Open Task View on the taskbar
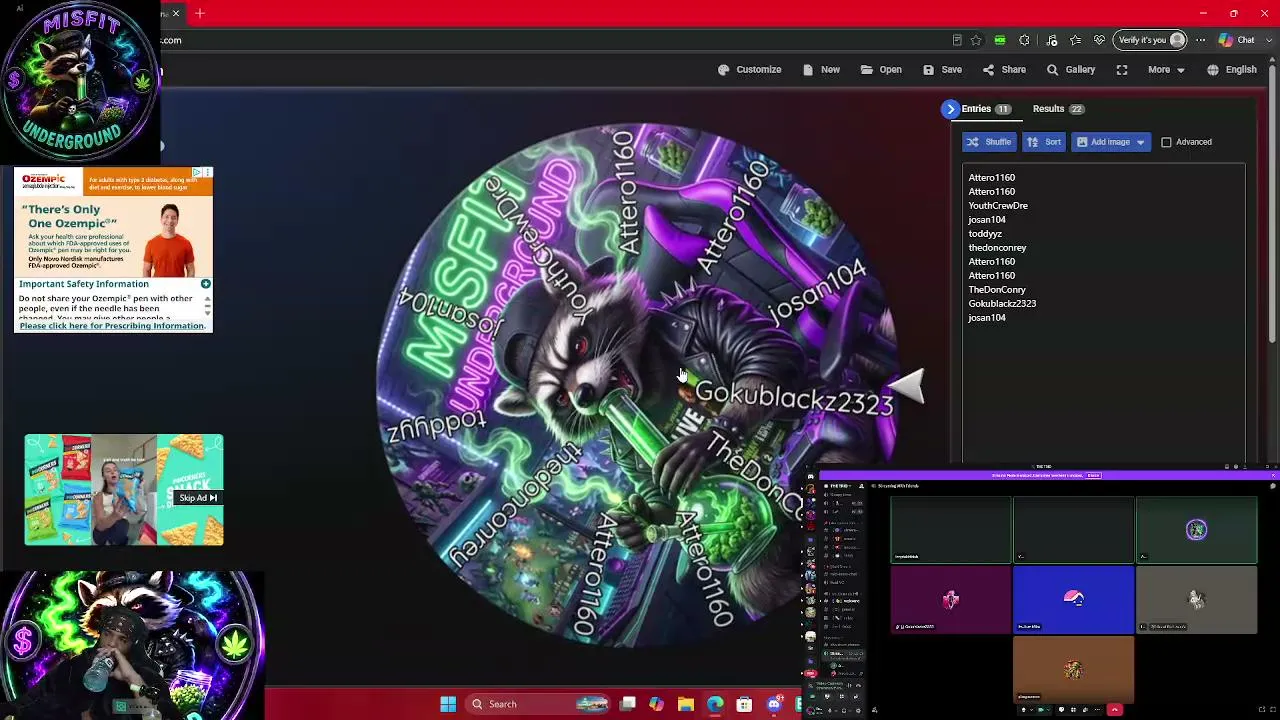 627,704
